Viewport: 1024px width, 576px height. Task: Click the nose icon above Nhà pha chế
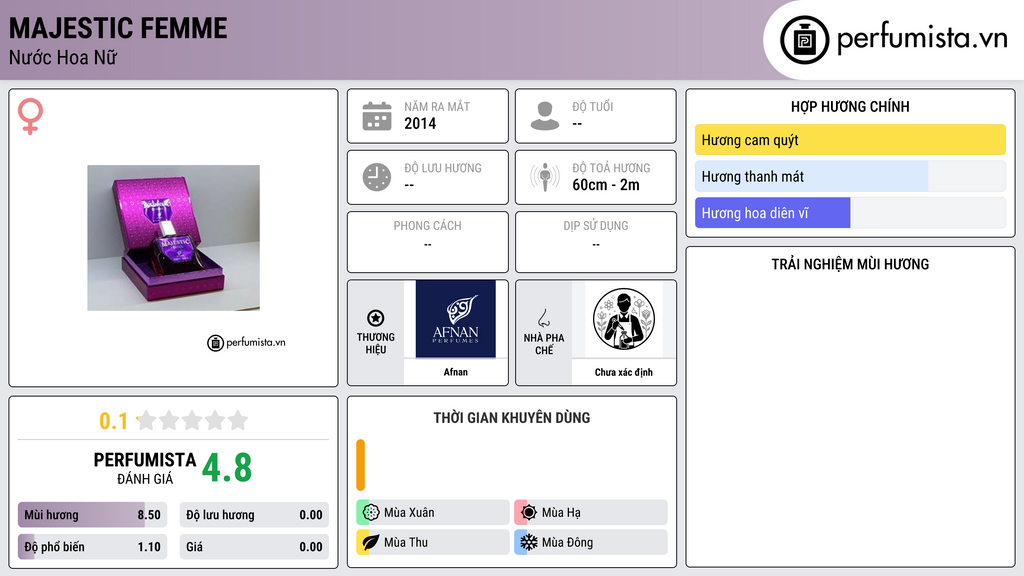tap(543, 318)
